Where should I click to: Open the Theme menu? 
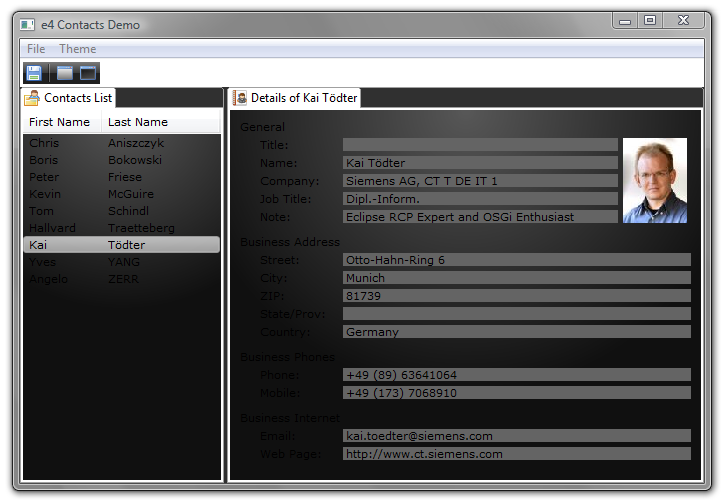coord(77,49)
